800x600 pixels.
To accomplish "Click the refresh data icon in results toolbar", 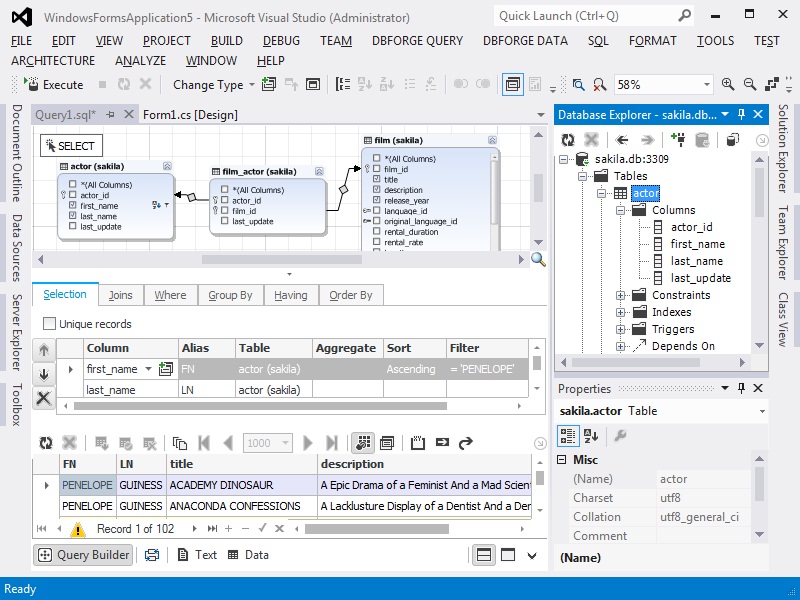I will (46, 443).
